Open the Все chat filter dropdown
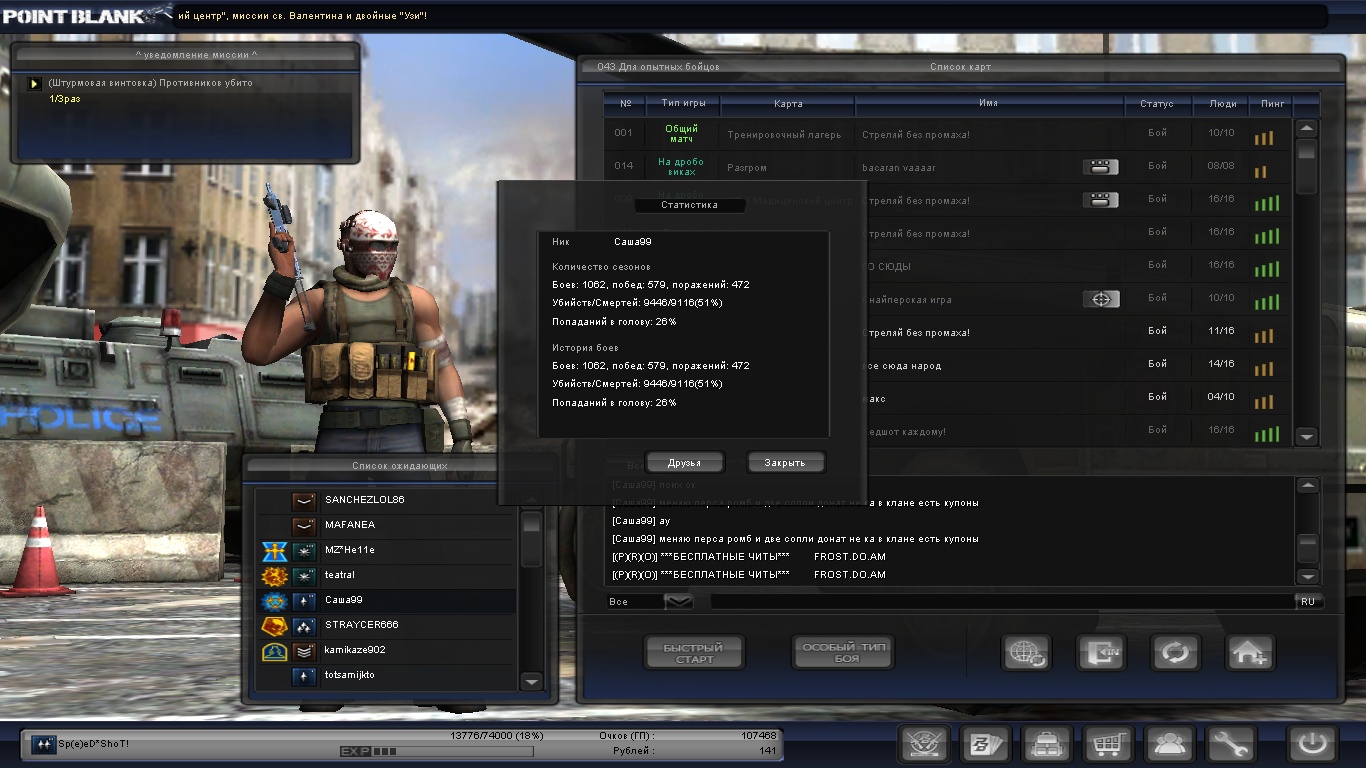 click(679, 601)
